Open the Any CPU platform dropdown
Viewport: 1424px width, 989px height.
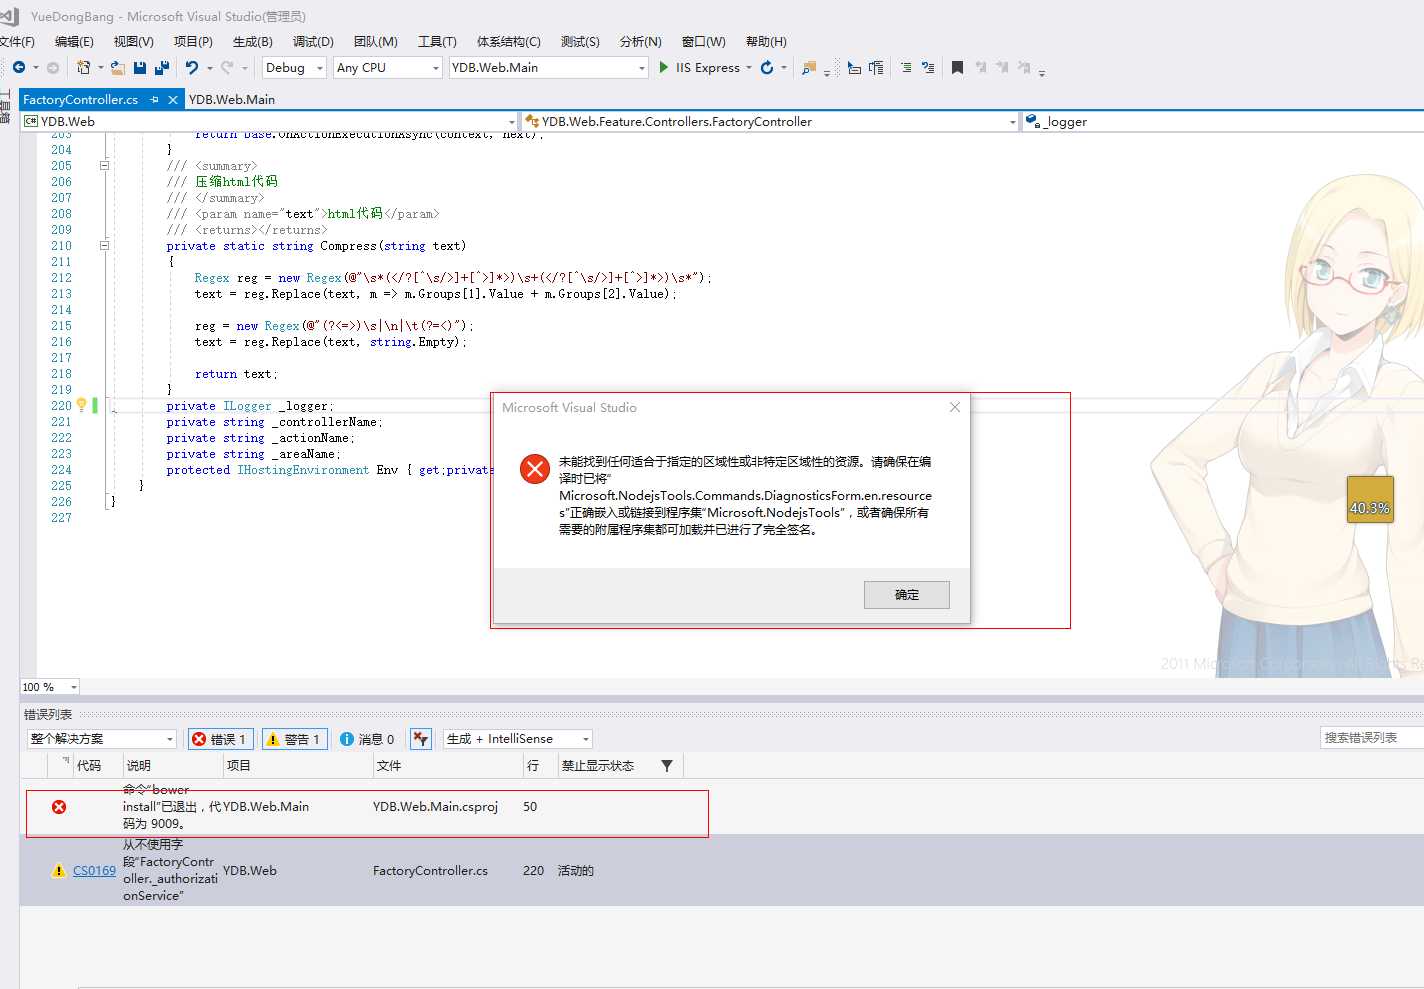click(x=388, y=68)
